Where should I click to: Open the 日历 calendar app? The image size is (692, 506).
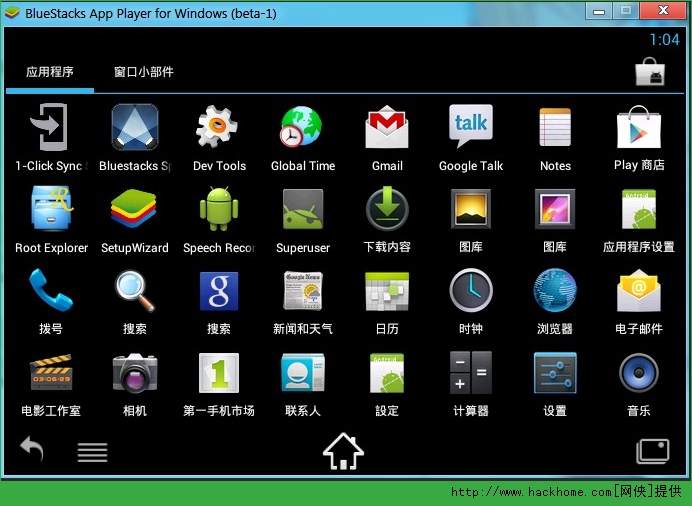click(x=387, y=291)
